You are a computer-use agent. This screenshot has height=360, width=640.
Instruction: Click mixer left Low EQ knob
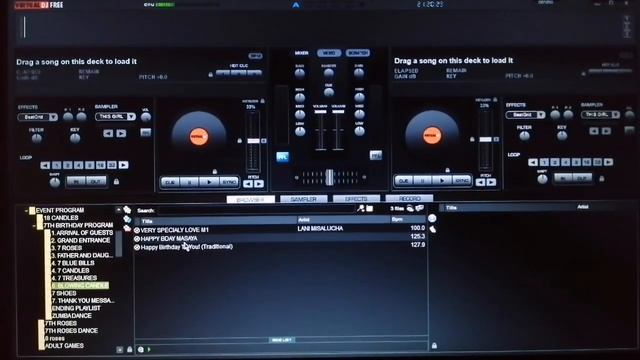click(300, 131)
